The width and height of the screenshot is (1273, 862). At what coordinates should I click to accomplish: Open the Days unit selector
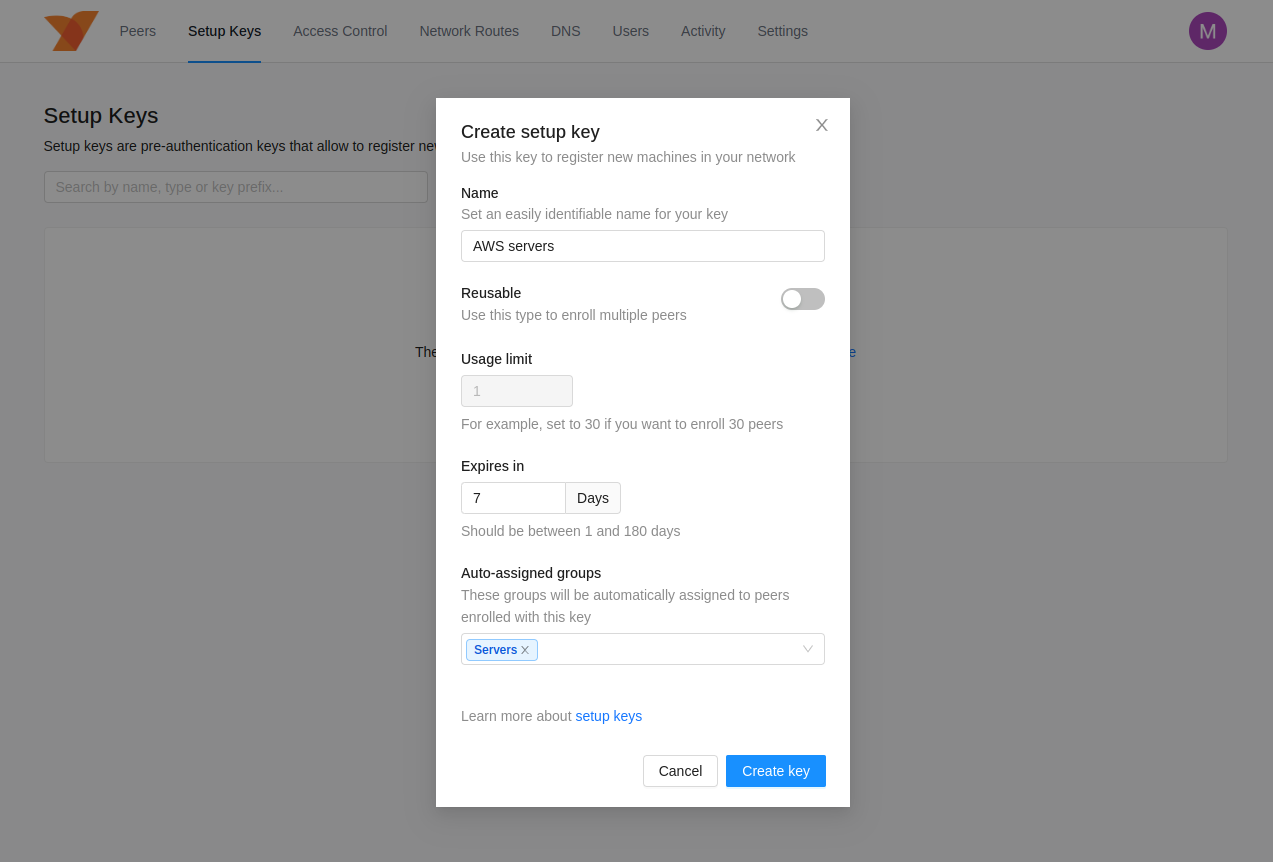coord(592,498)
